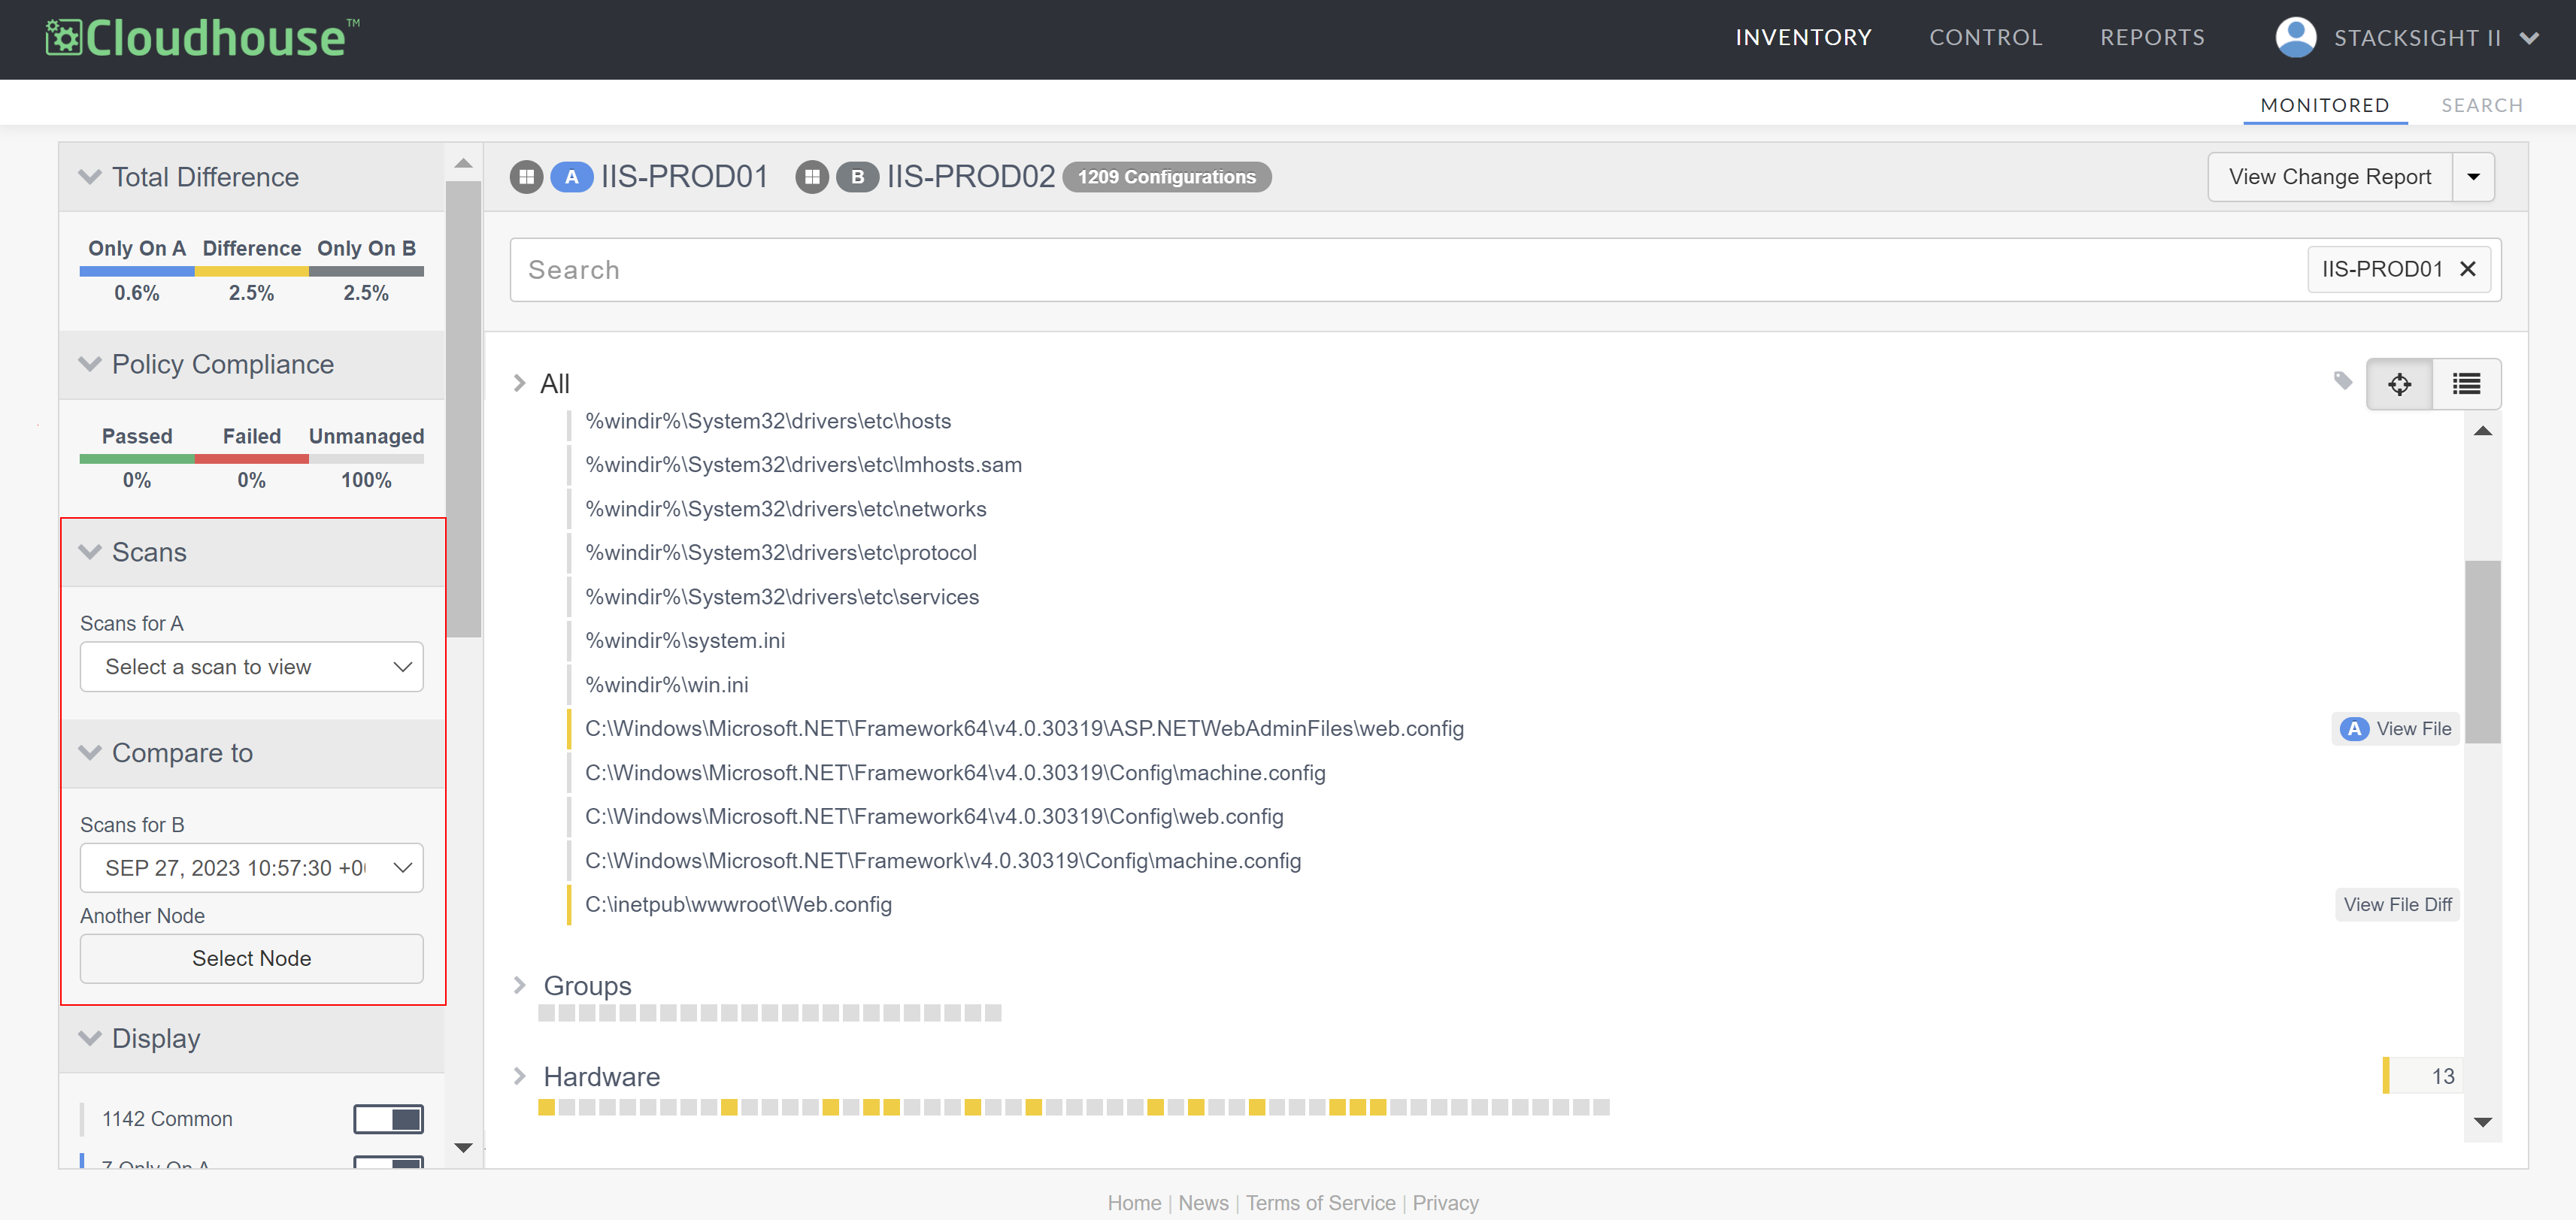Click the grey B node badge
2576x1220 pixels.
tap(857, 177)
